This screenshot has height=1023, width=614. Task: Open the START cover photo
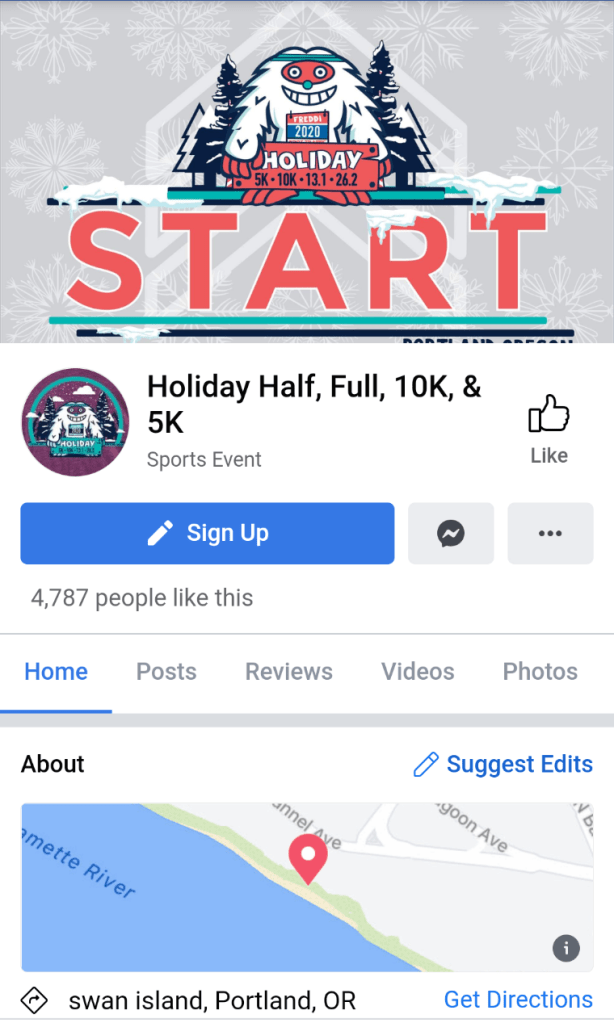(307, 172)
